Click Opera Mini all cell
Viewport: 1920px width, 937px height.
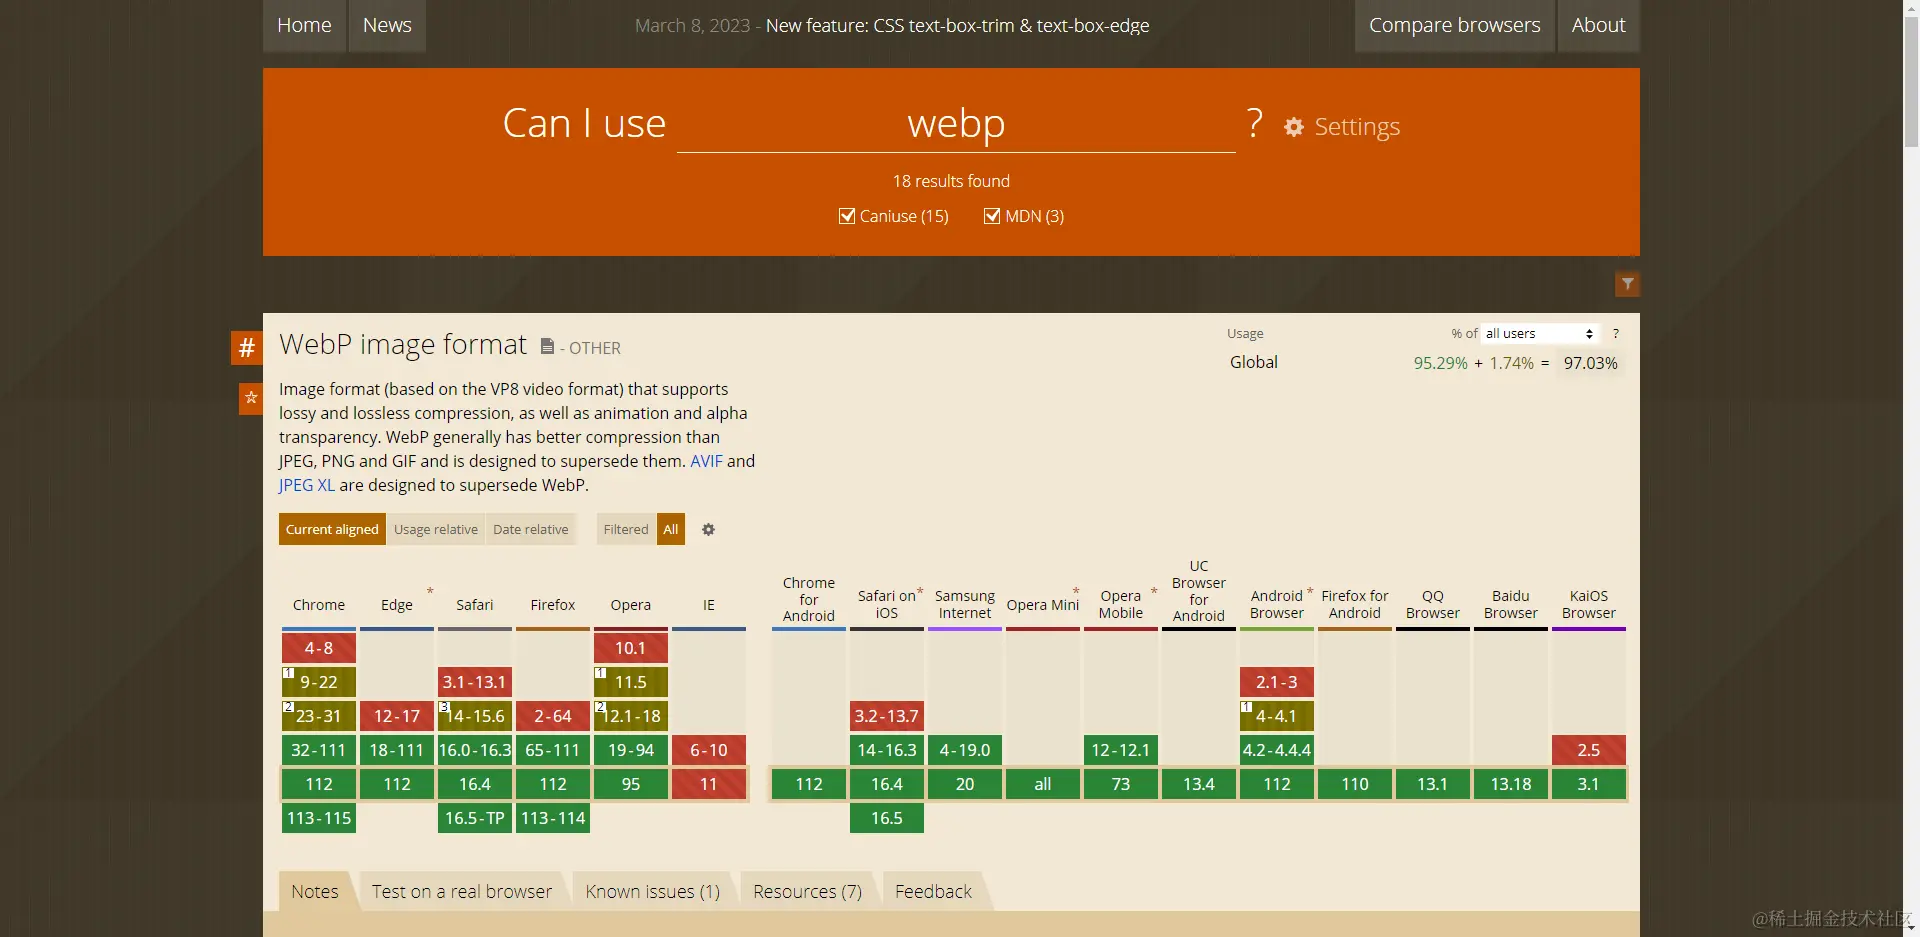click(x=1043, y=784)
